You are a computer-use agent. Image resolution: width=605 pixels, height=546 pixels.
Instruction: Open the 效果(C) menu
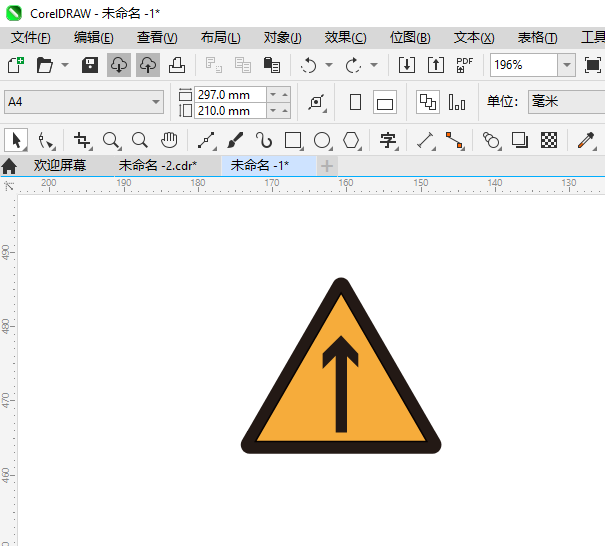point(345,38)
